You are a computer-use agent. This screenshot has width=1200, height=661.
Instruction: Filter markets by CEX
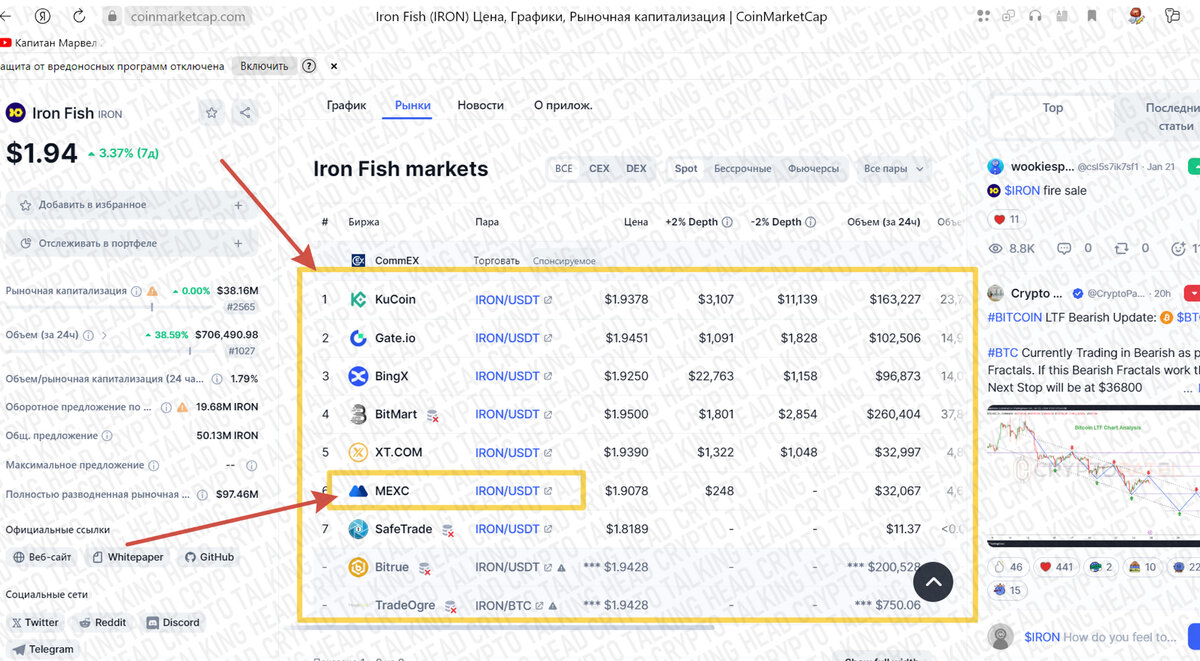(x=599, y=169)
